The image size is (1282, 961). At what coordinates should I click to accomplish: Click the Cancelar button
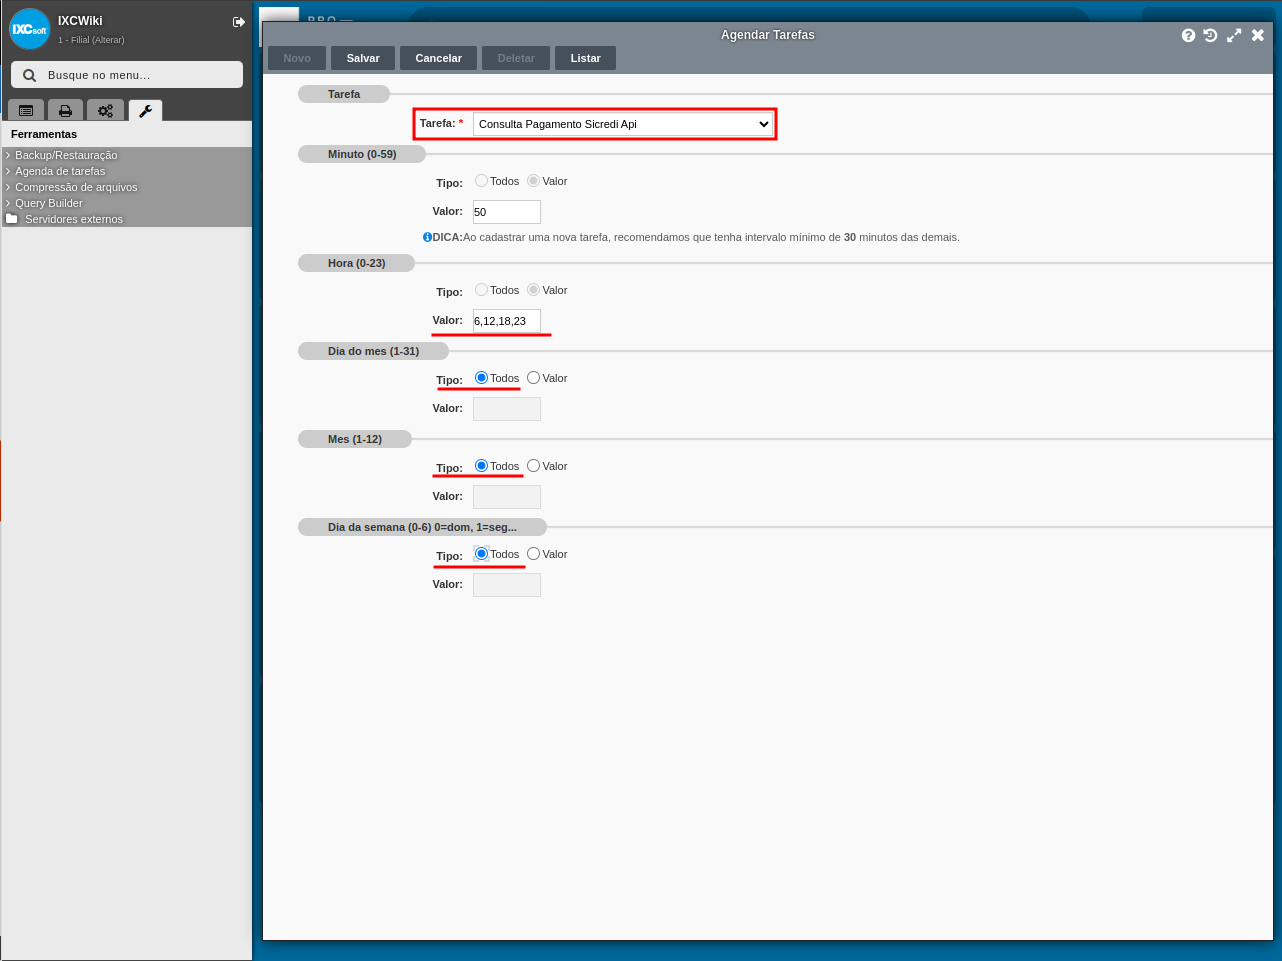[439, 58]
